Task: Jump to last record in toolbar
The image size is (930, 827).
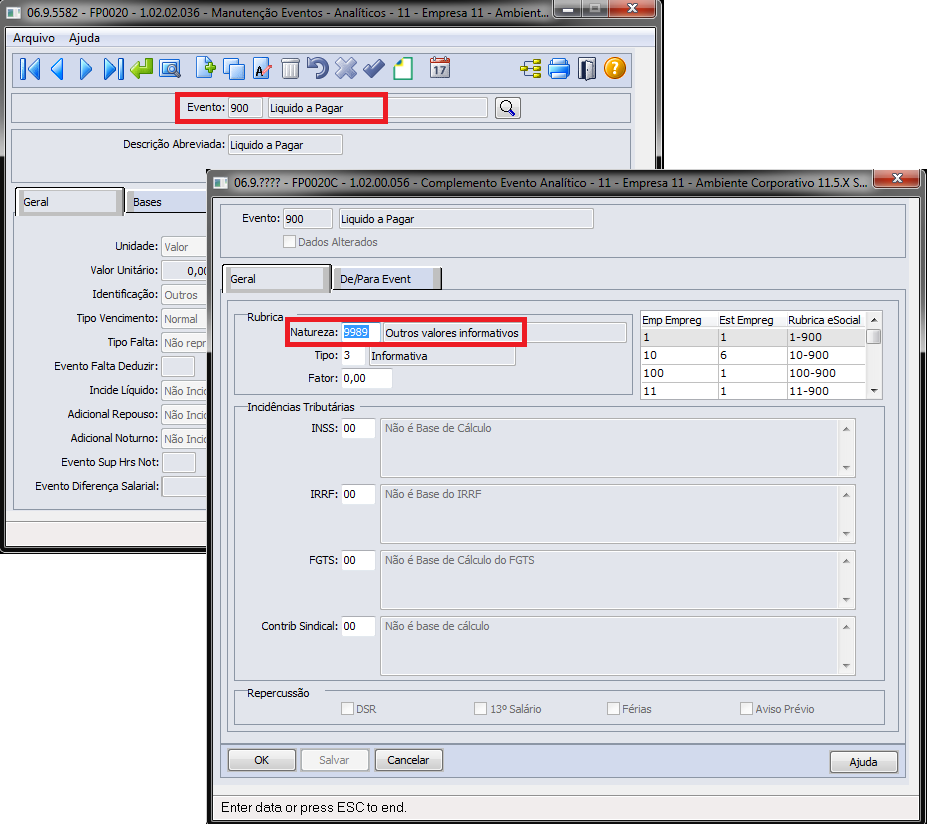Action: coord(113,69)
